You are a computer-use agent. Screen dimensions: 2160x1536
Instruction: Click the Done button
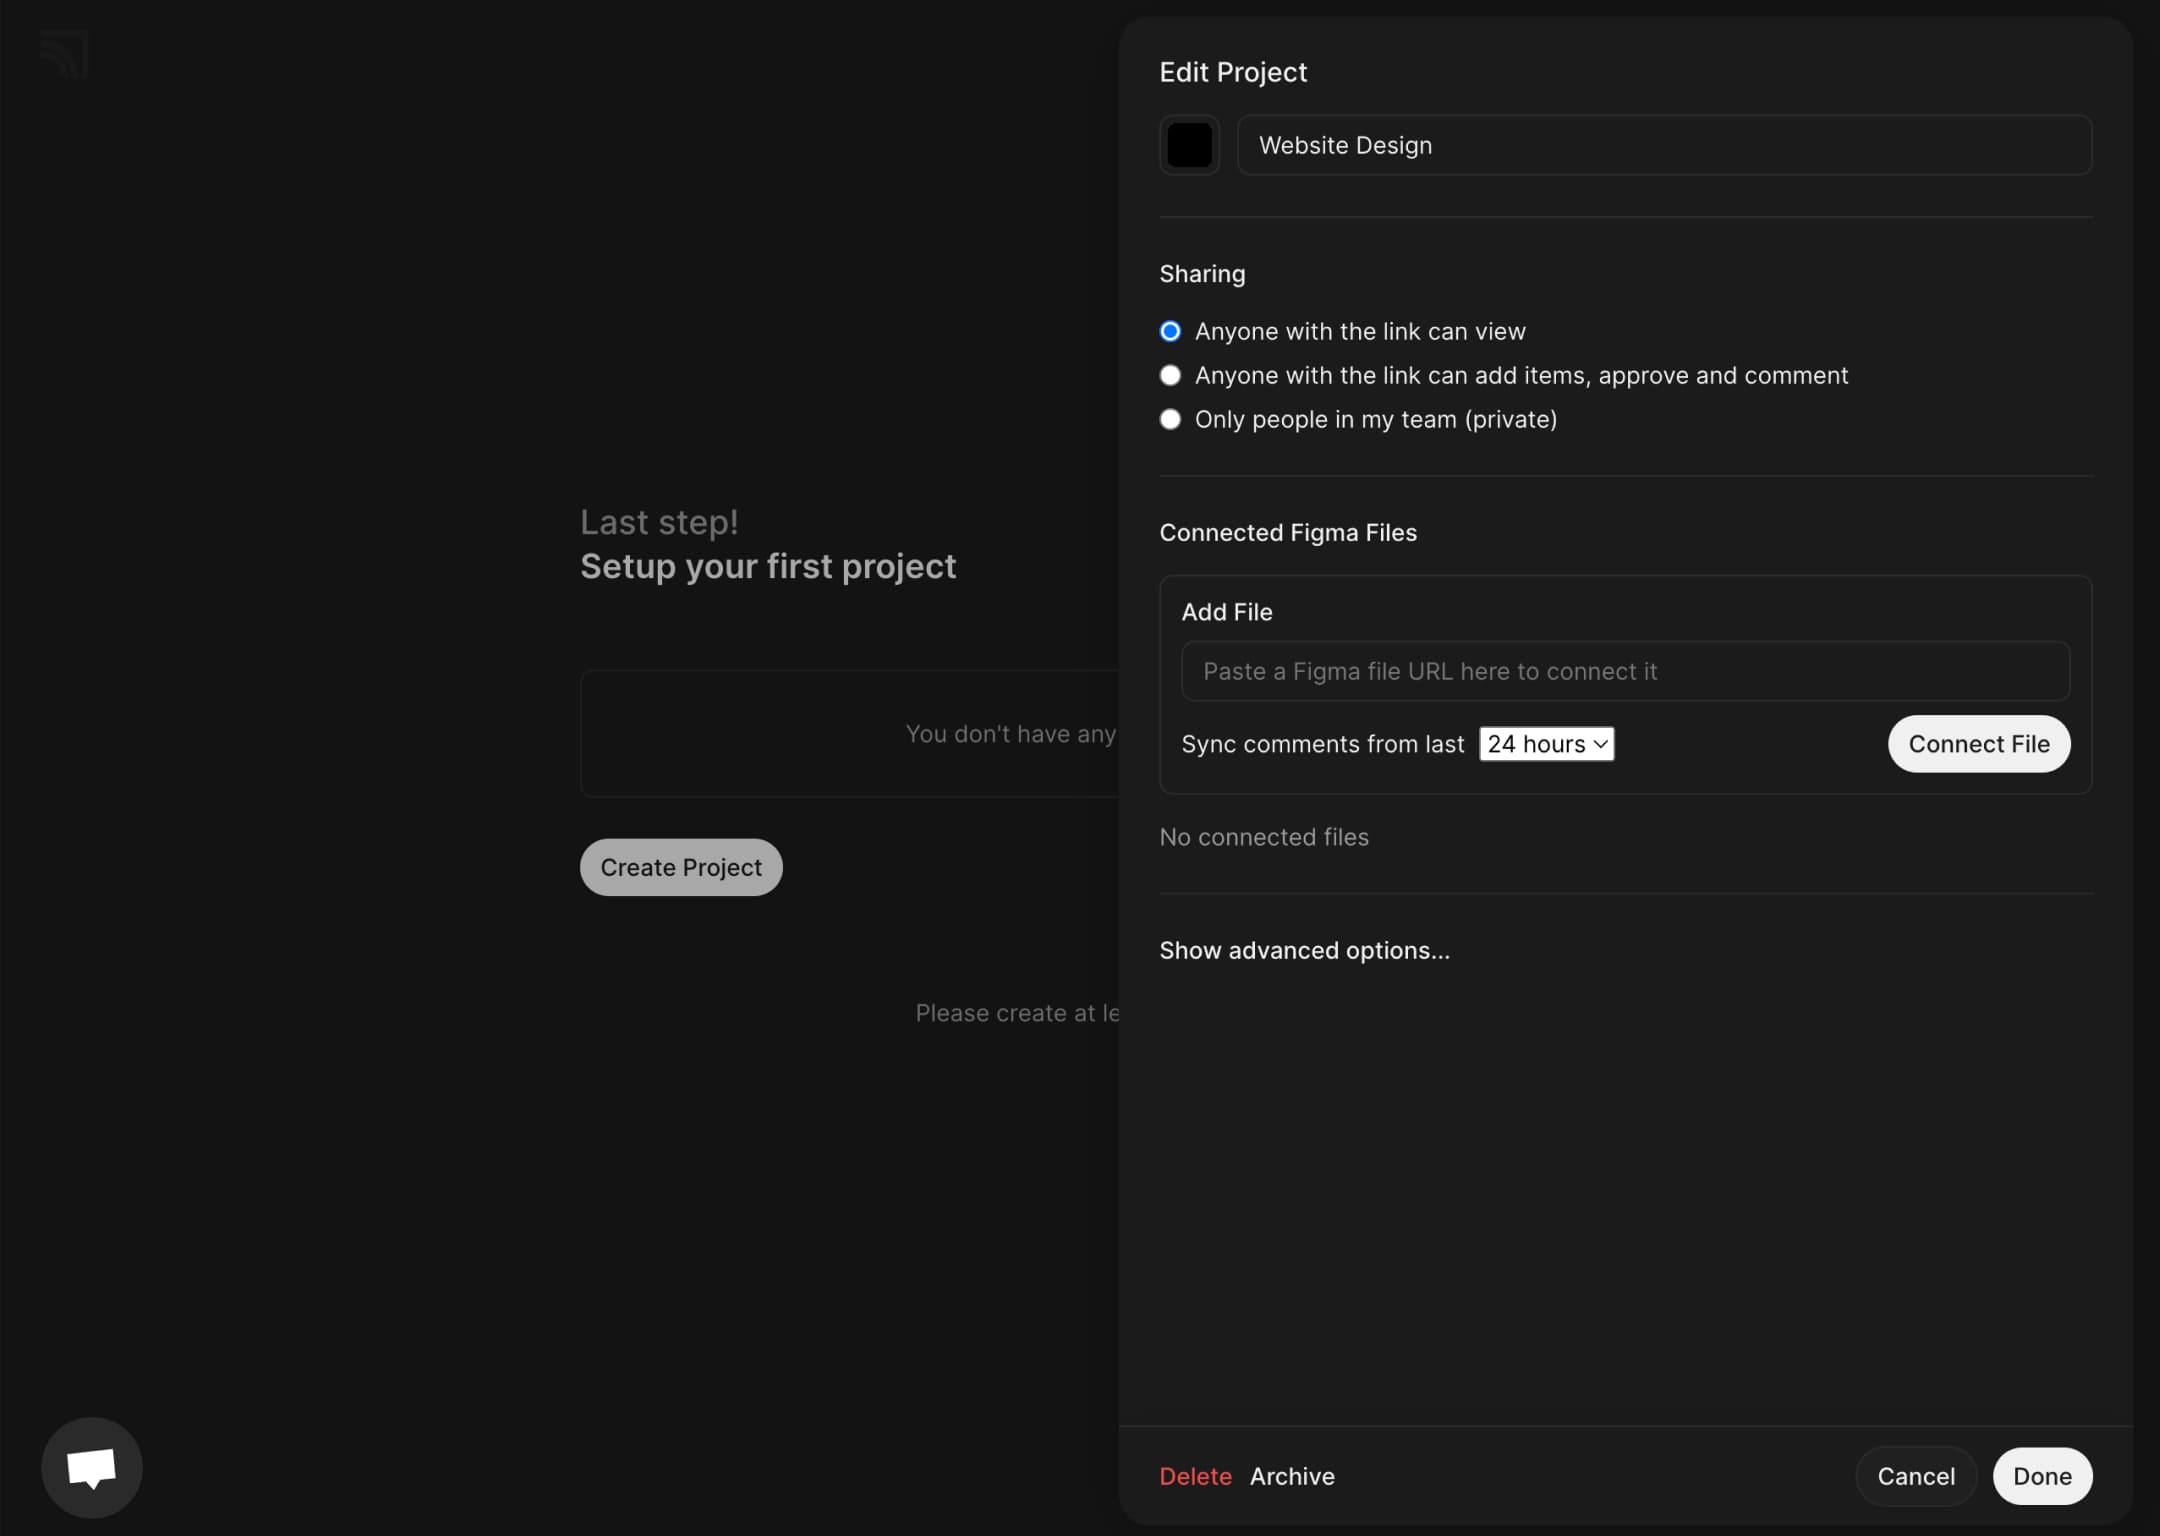pos(2042,1476)
